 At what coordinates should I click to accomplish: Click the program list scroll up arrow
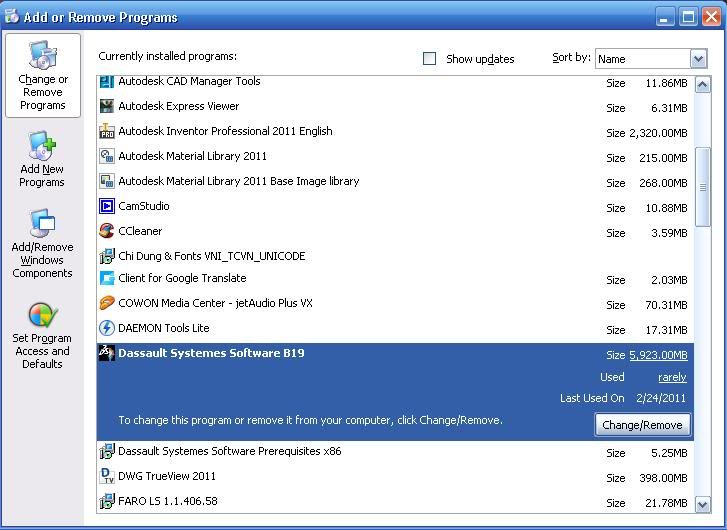(702, 84)
